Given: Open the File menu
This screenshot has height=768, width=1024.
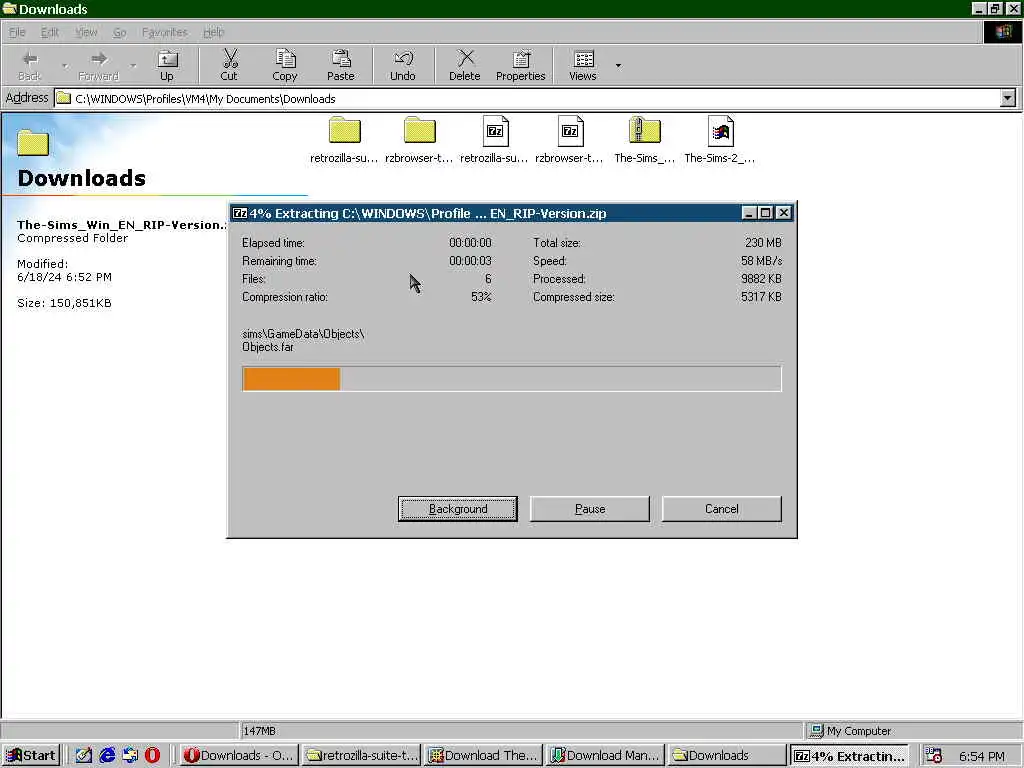Looking at the screenshot, I should click(17, 32).
